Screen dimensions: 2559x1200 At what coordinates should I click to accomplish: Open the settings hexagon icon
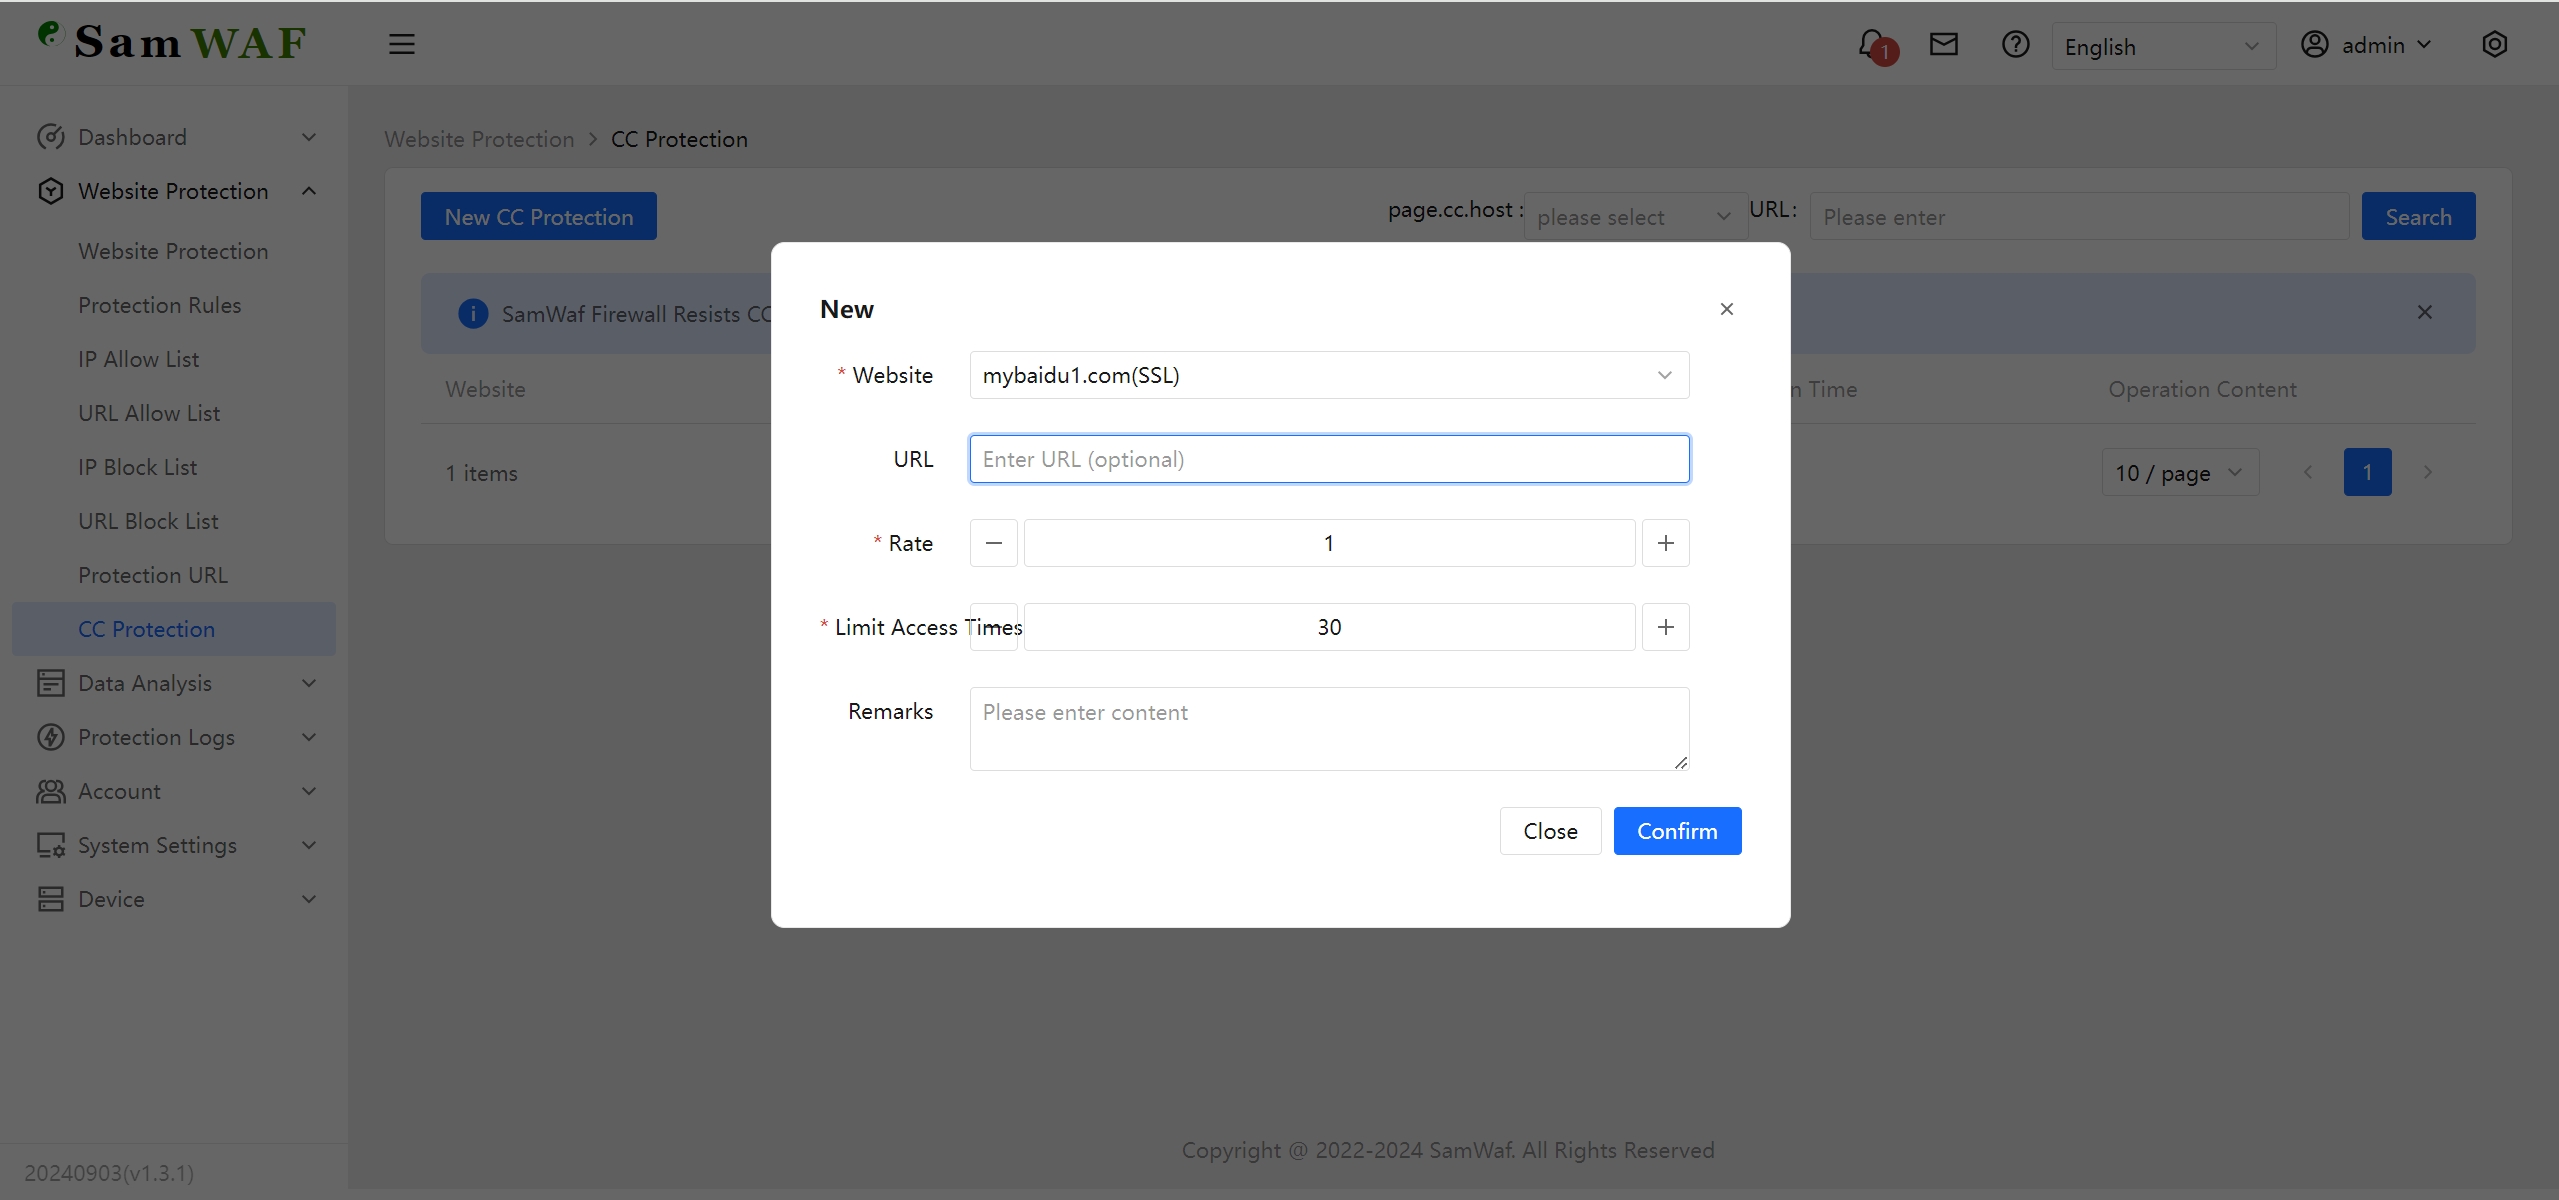click(x=2494, y=44)
